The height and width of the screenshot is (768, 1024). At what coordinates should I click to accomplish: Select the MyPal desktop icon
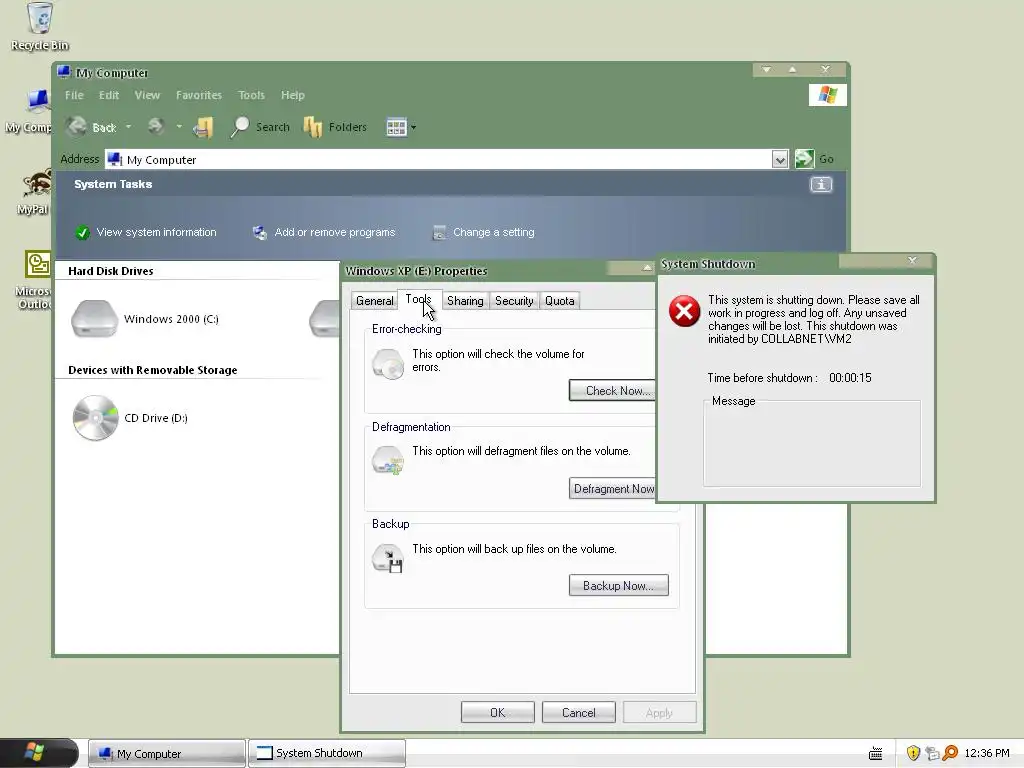(x=33, y=191)
